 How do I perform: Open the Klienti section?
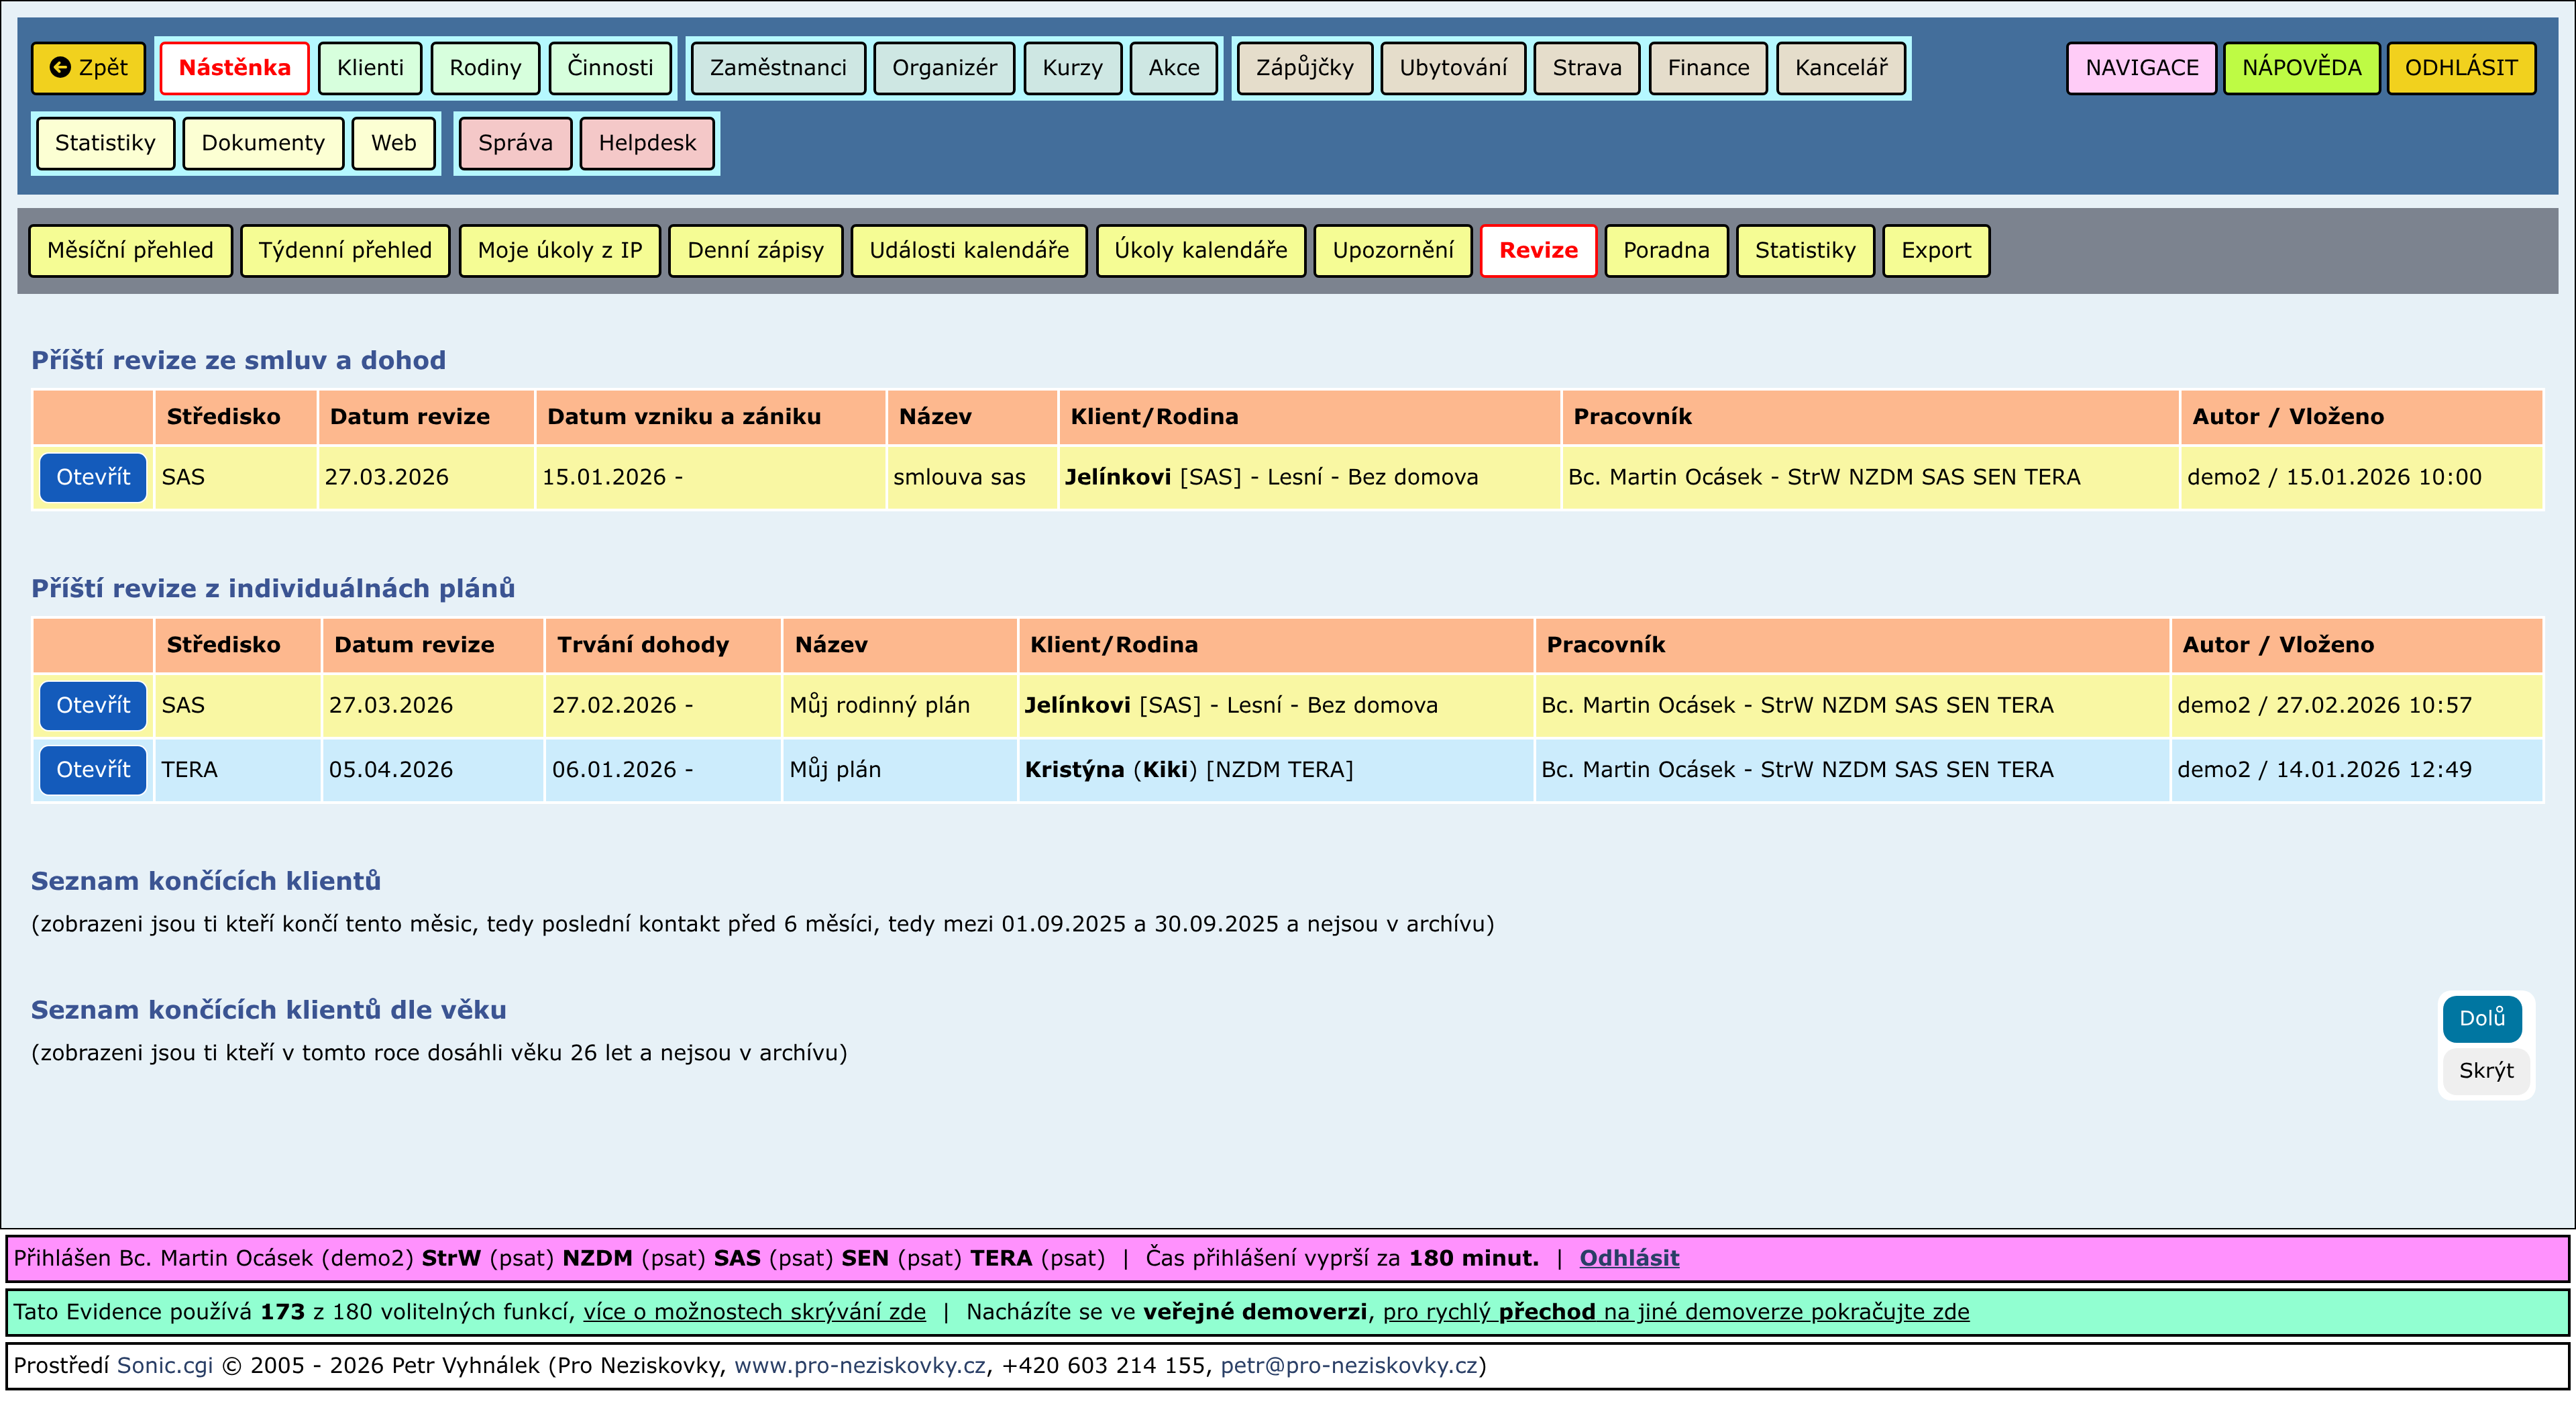coord(370,68)
